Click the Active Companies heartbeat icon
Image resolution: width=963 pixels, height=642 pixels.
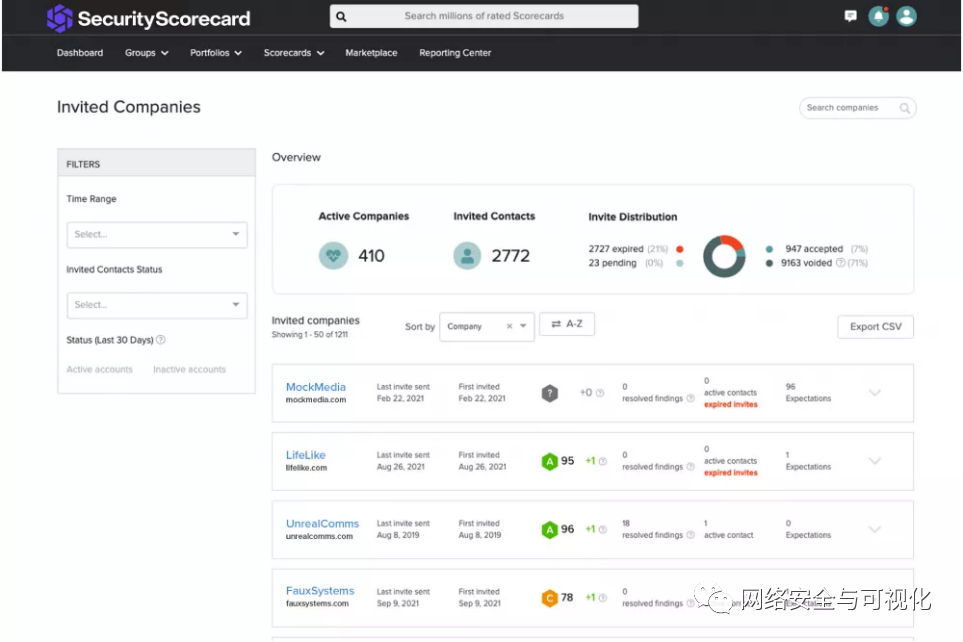pyautogui.click(x=333, y=256)
